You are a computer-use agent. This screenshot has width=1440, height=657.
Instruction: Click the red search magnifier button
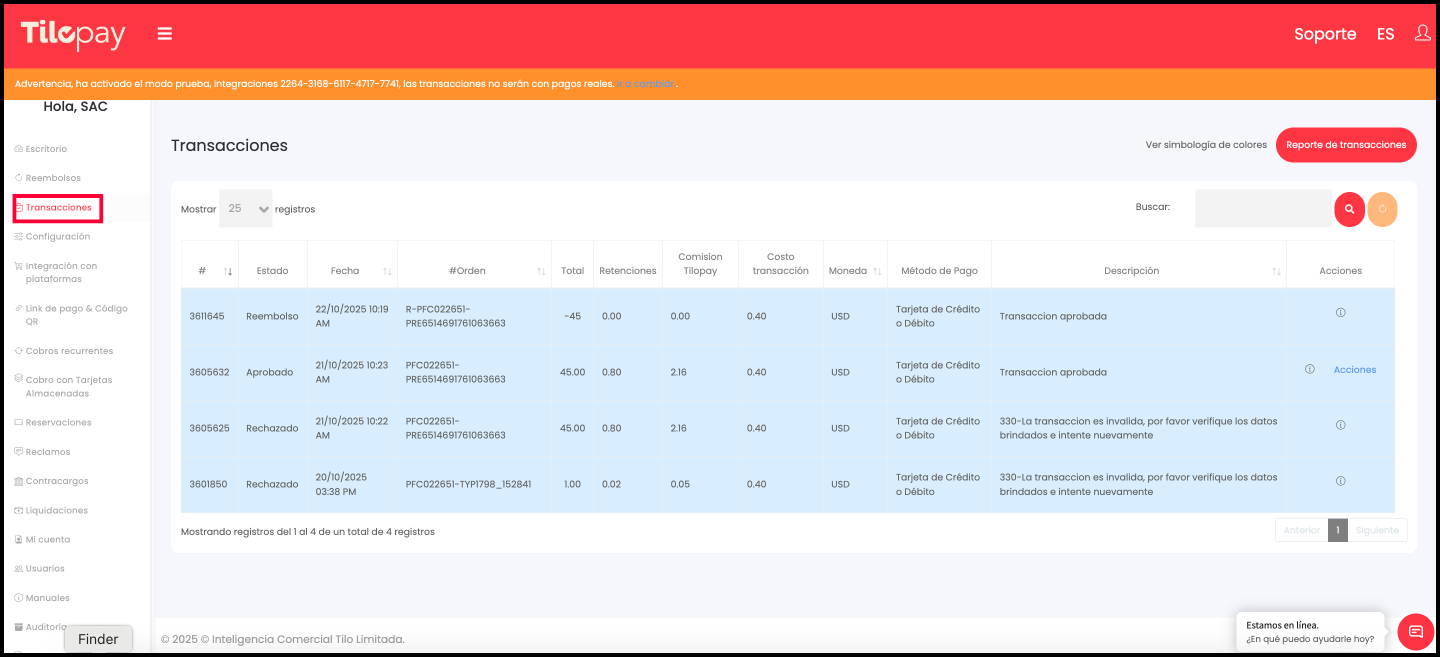tap(1349, 209)
